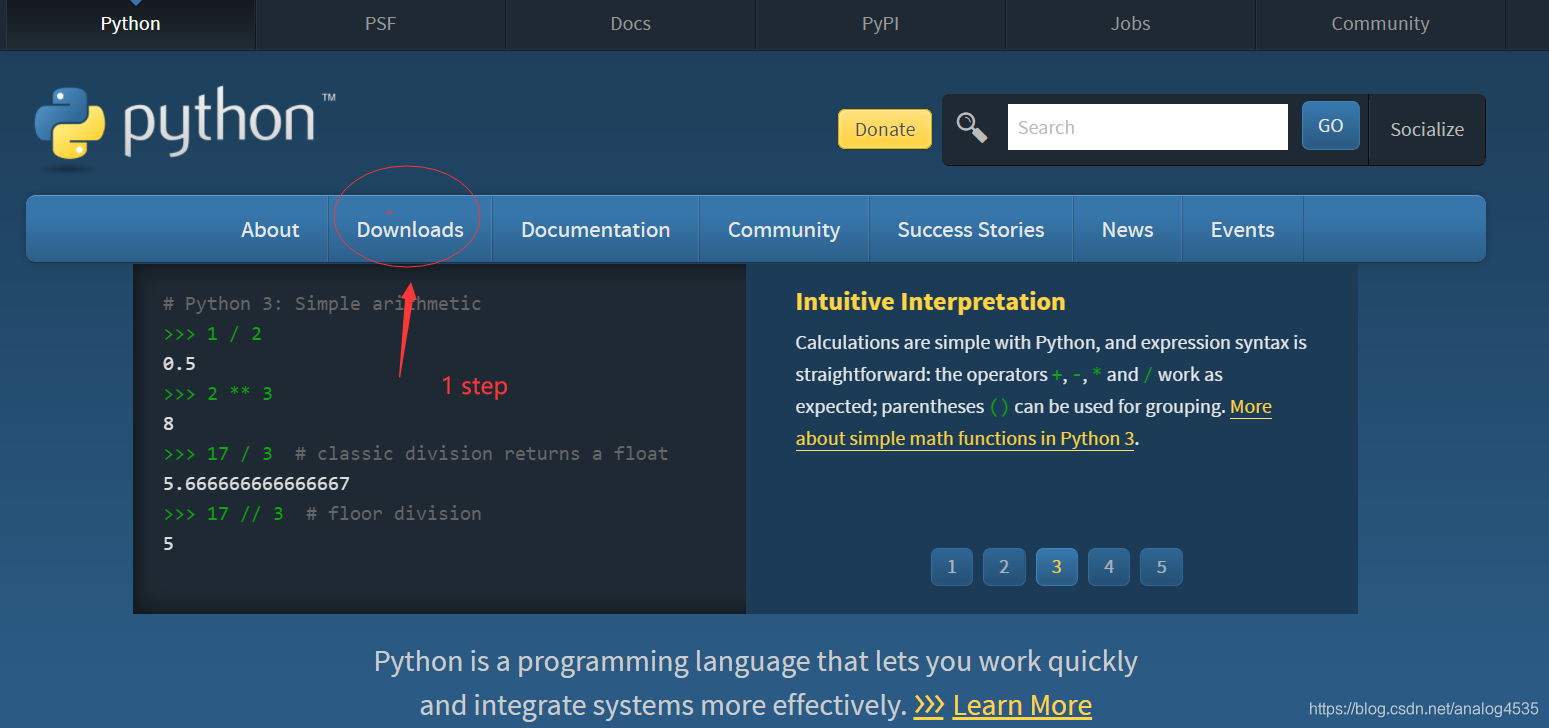Show slide 2 of the code carousel
Screen dimensions: 1549x728
pos(1004,567)
